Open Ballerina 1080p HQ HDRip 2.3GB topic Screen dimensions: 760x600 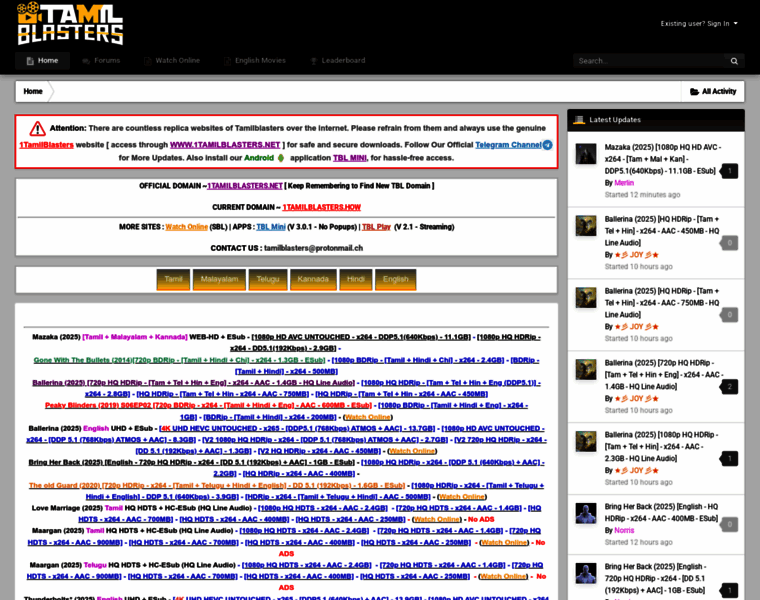pos(662,446)
